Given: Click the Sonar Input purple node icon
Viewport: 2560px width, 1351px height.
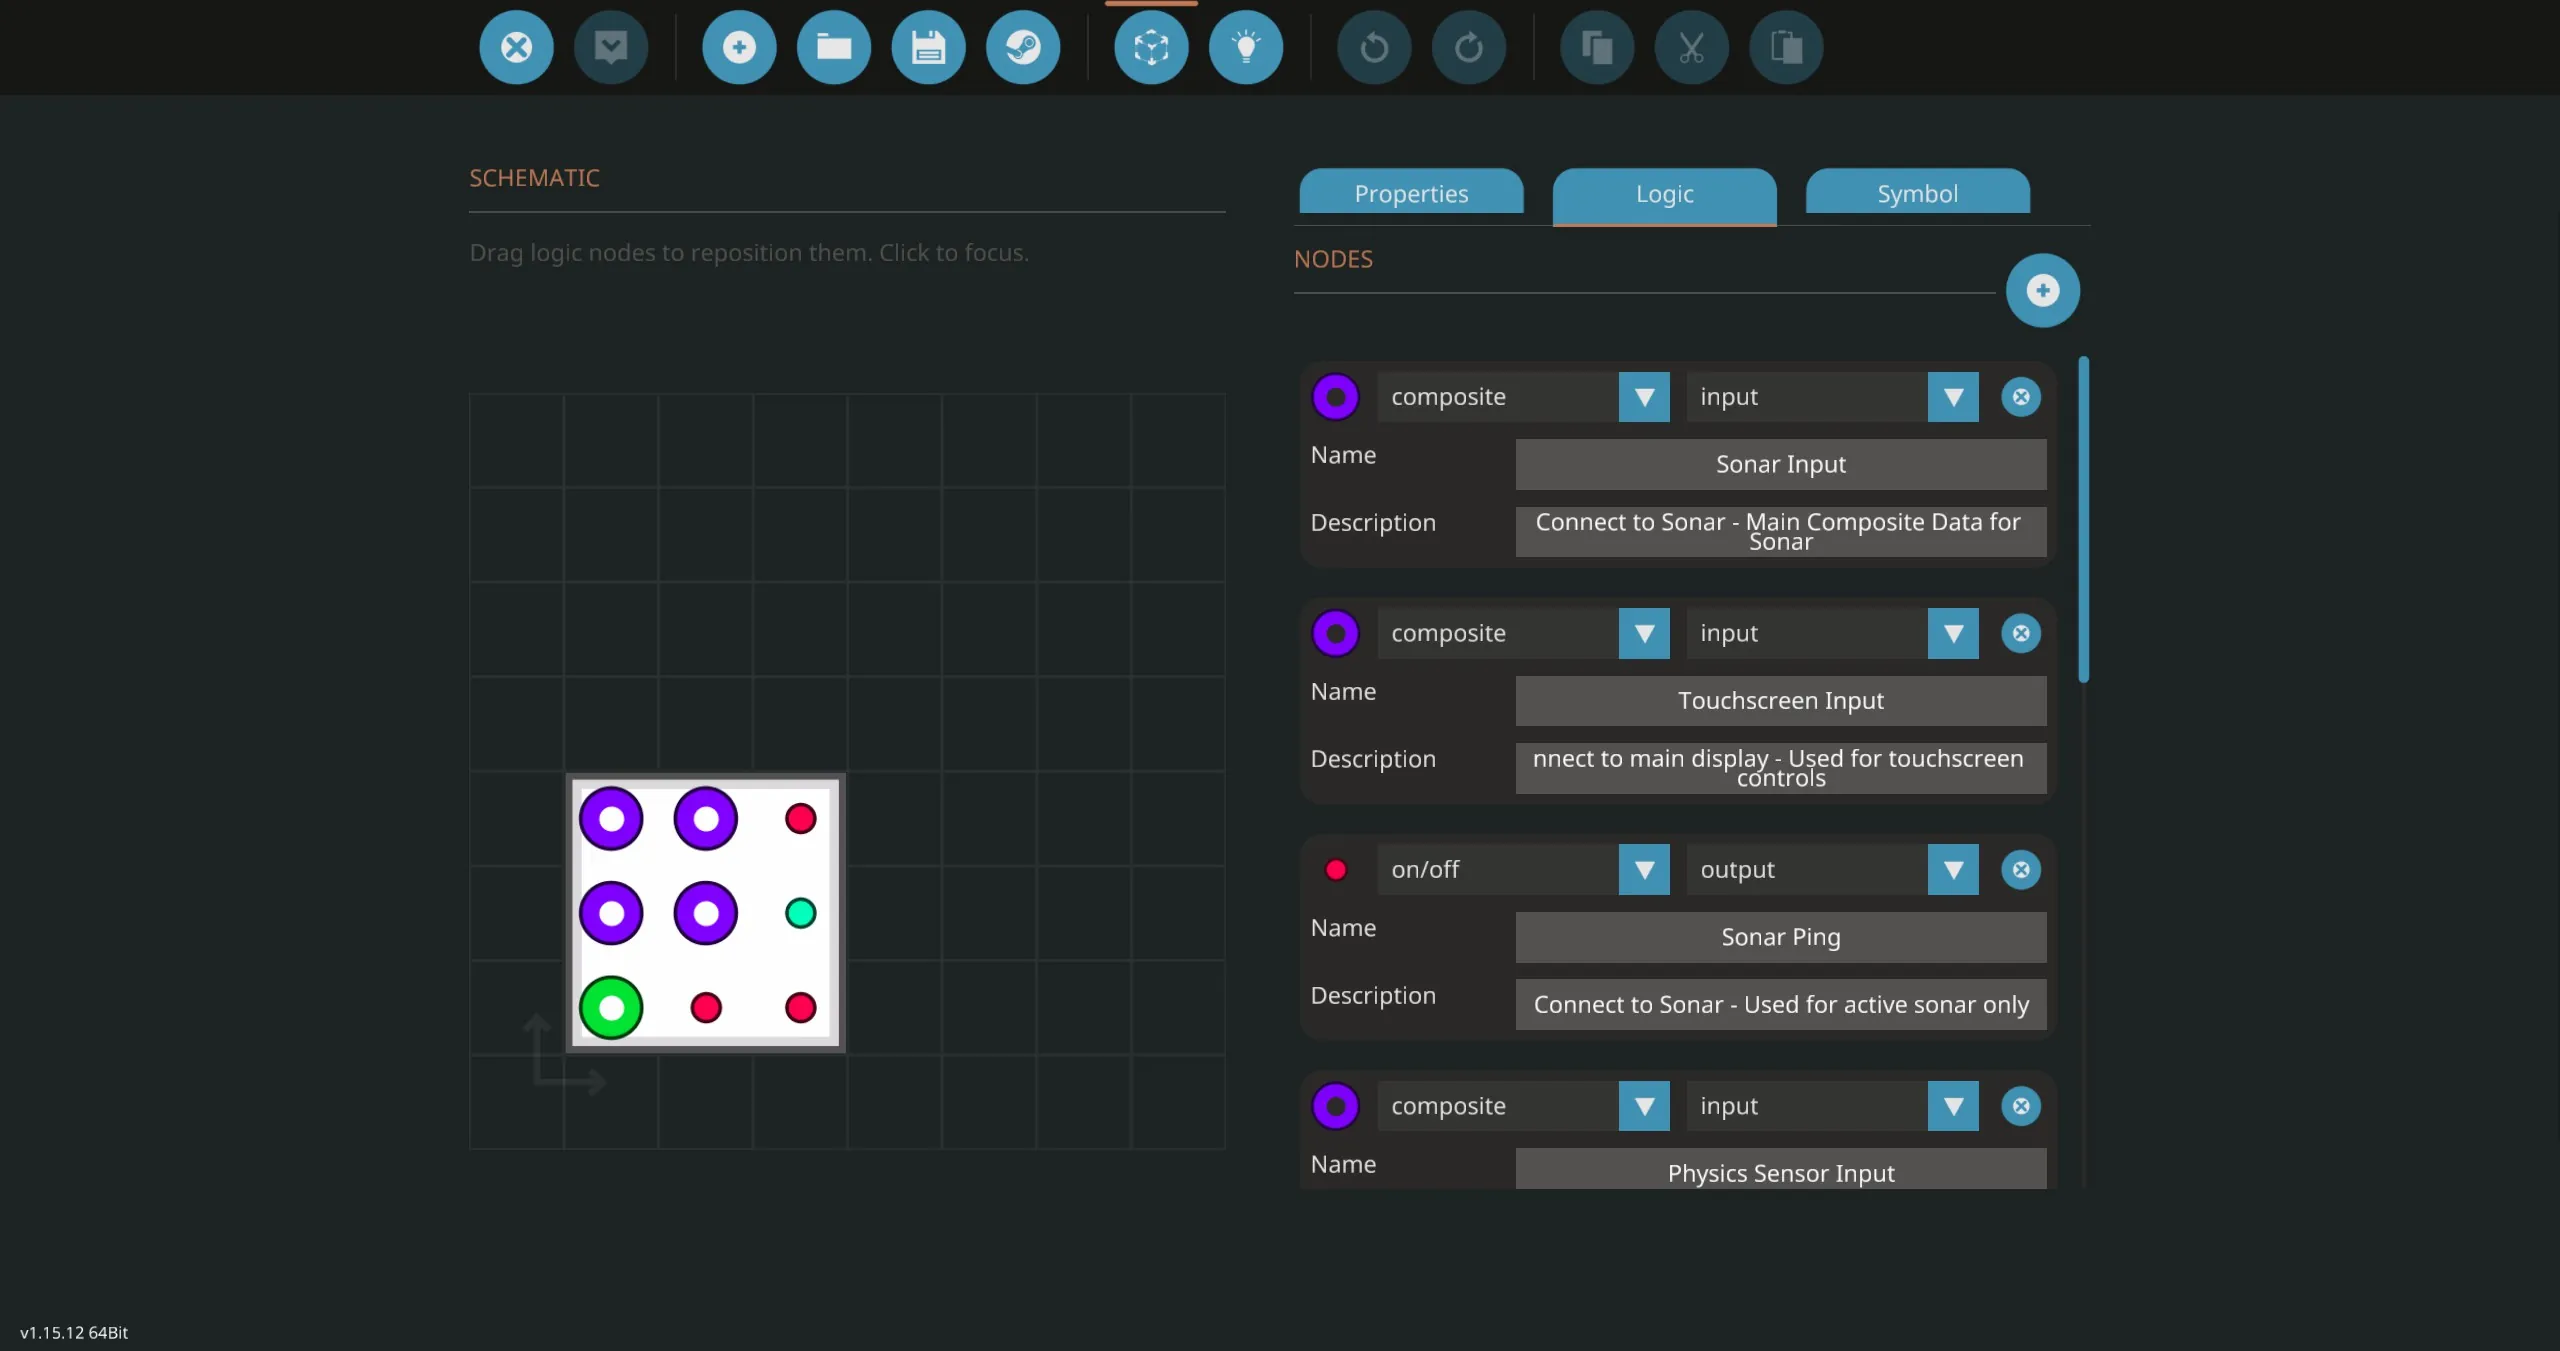Looking at the screenshot, I should tap(1335, 397).
